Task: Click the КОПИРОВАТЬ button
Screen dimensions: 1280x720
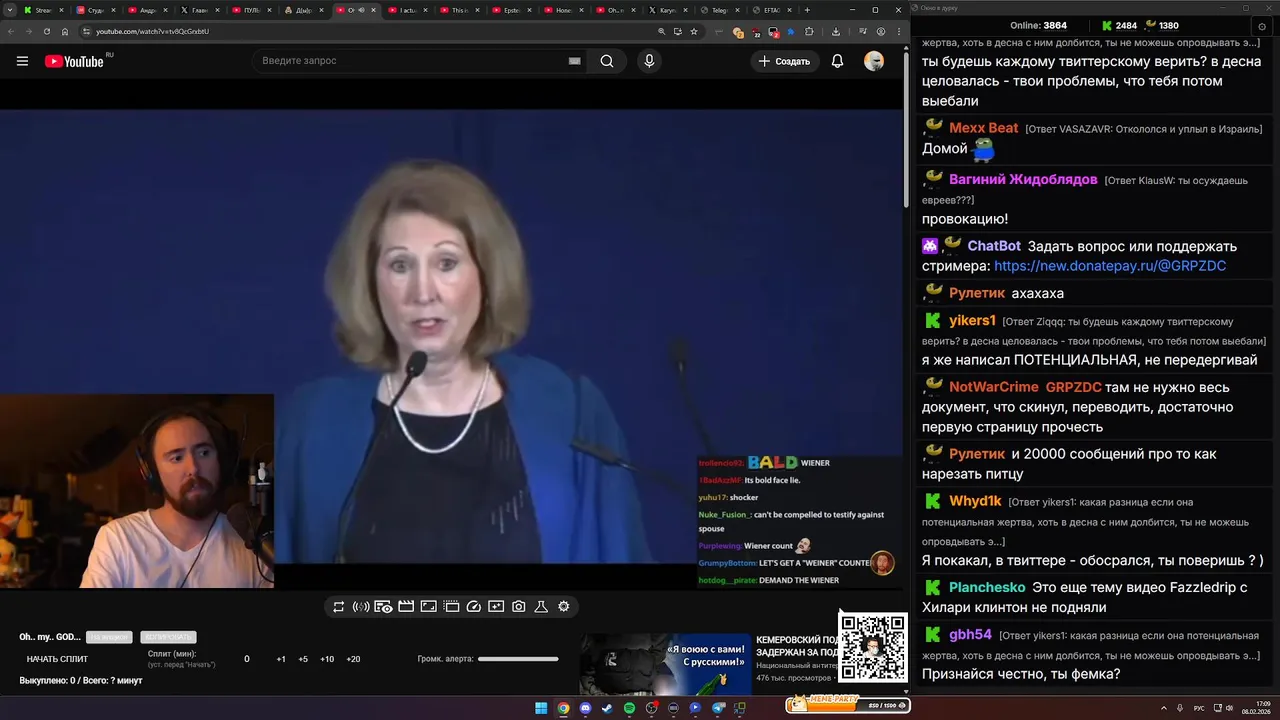Action: (168, 637)
